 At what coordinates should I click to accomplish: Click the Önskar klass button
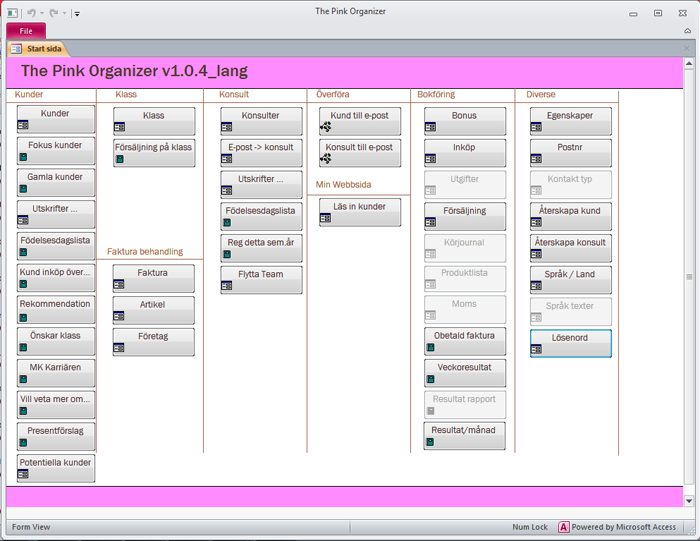[x=56, y=341]
